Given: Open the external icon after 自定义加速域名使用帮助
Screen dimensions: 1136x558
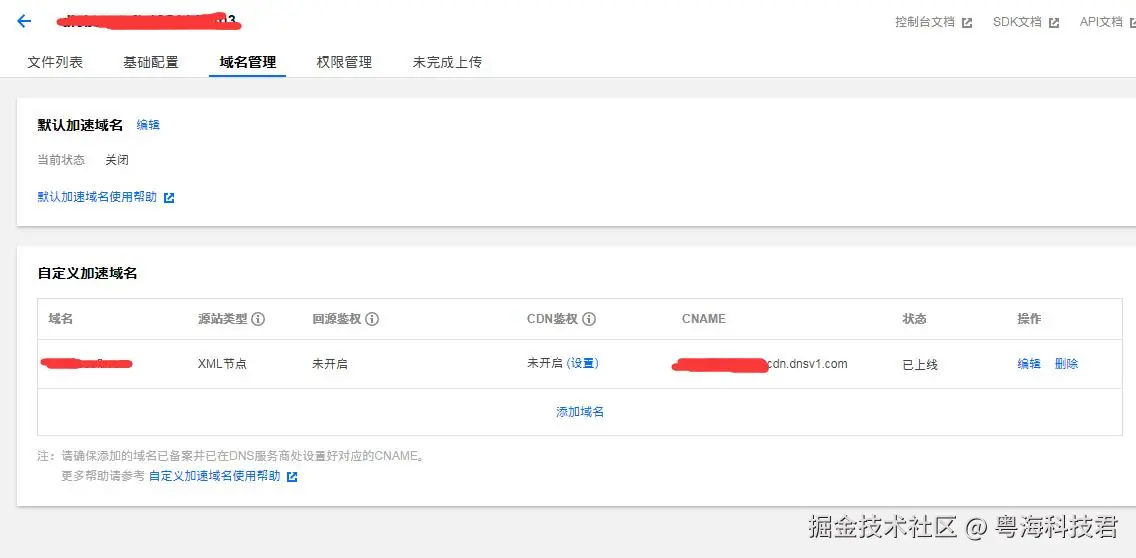Looking at the screenshot, I should [x=292, y=477].
